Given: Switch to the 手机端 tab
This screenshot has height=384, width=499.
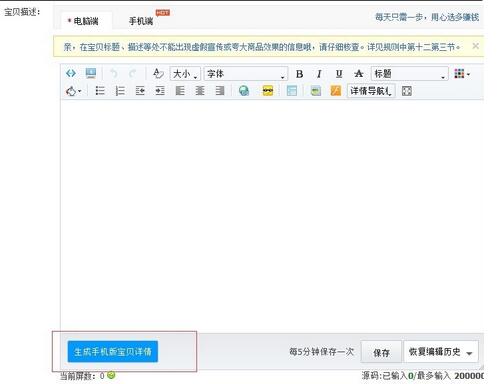Looking at the screenshot, I should [141, 21].
